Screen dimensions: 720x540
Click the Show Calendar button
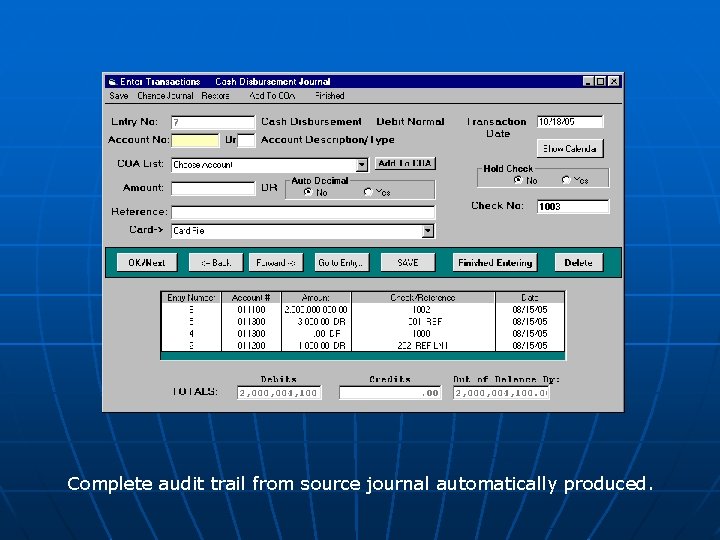(x=570, y=149)
